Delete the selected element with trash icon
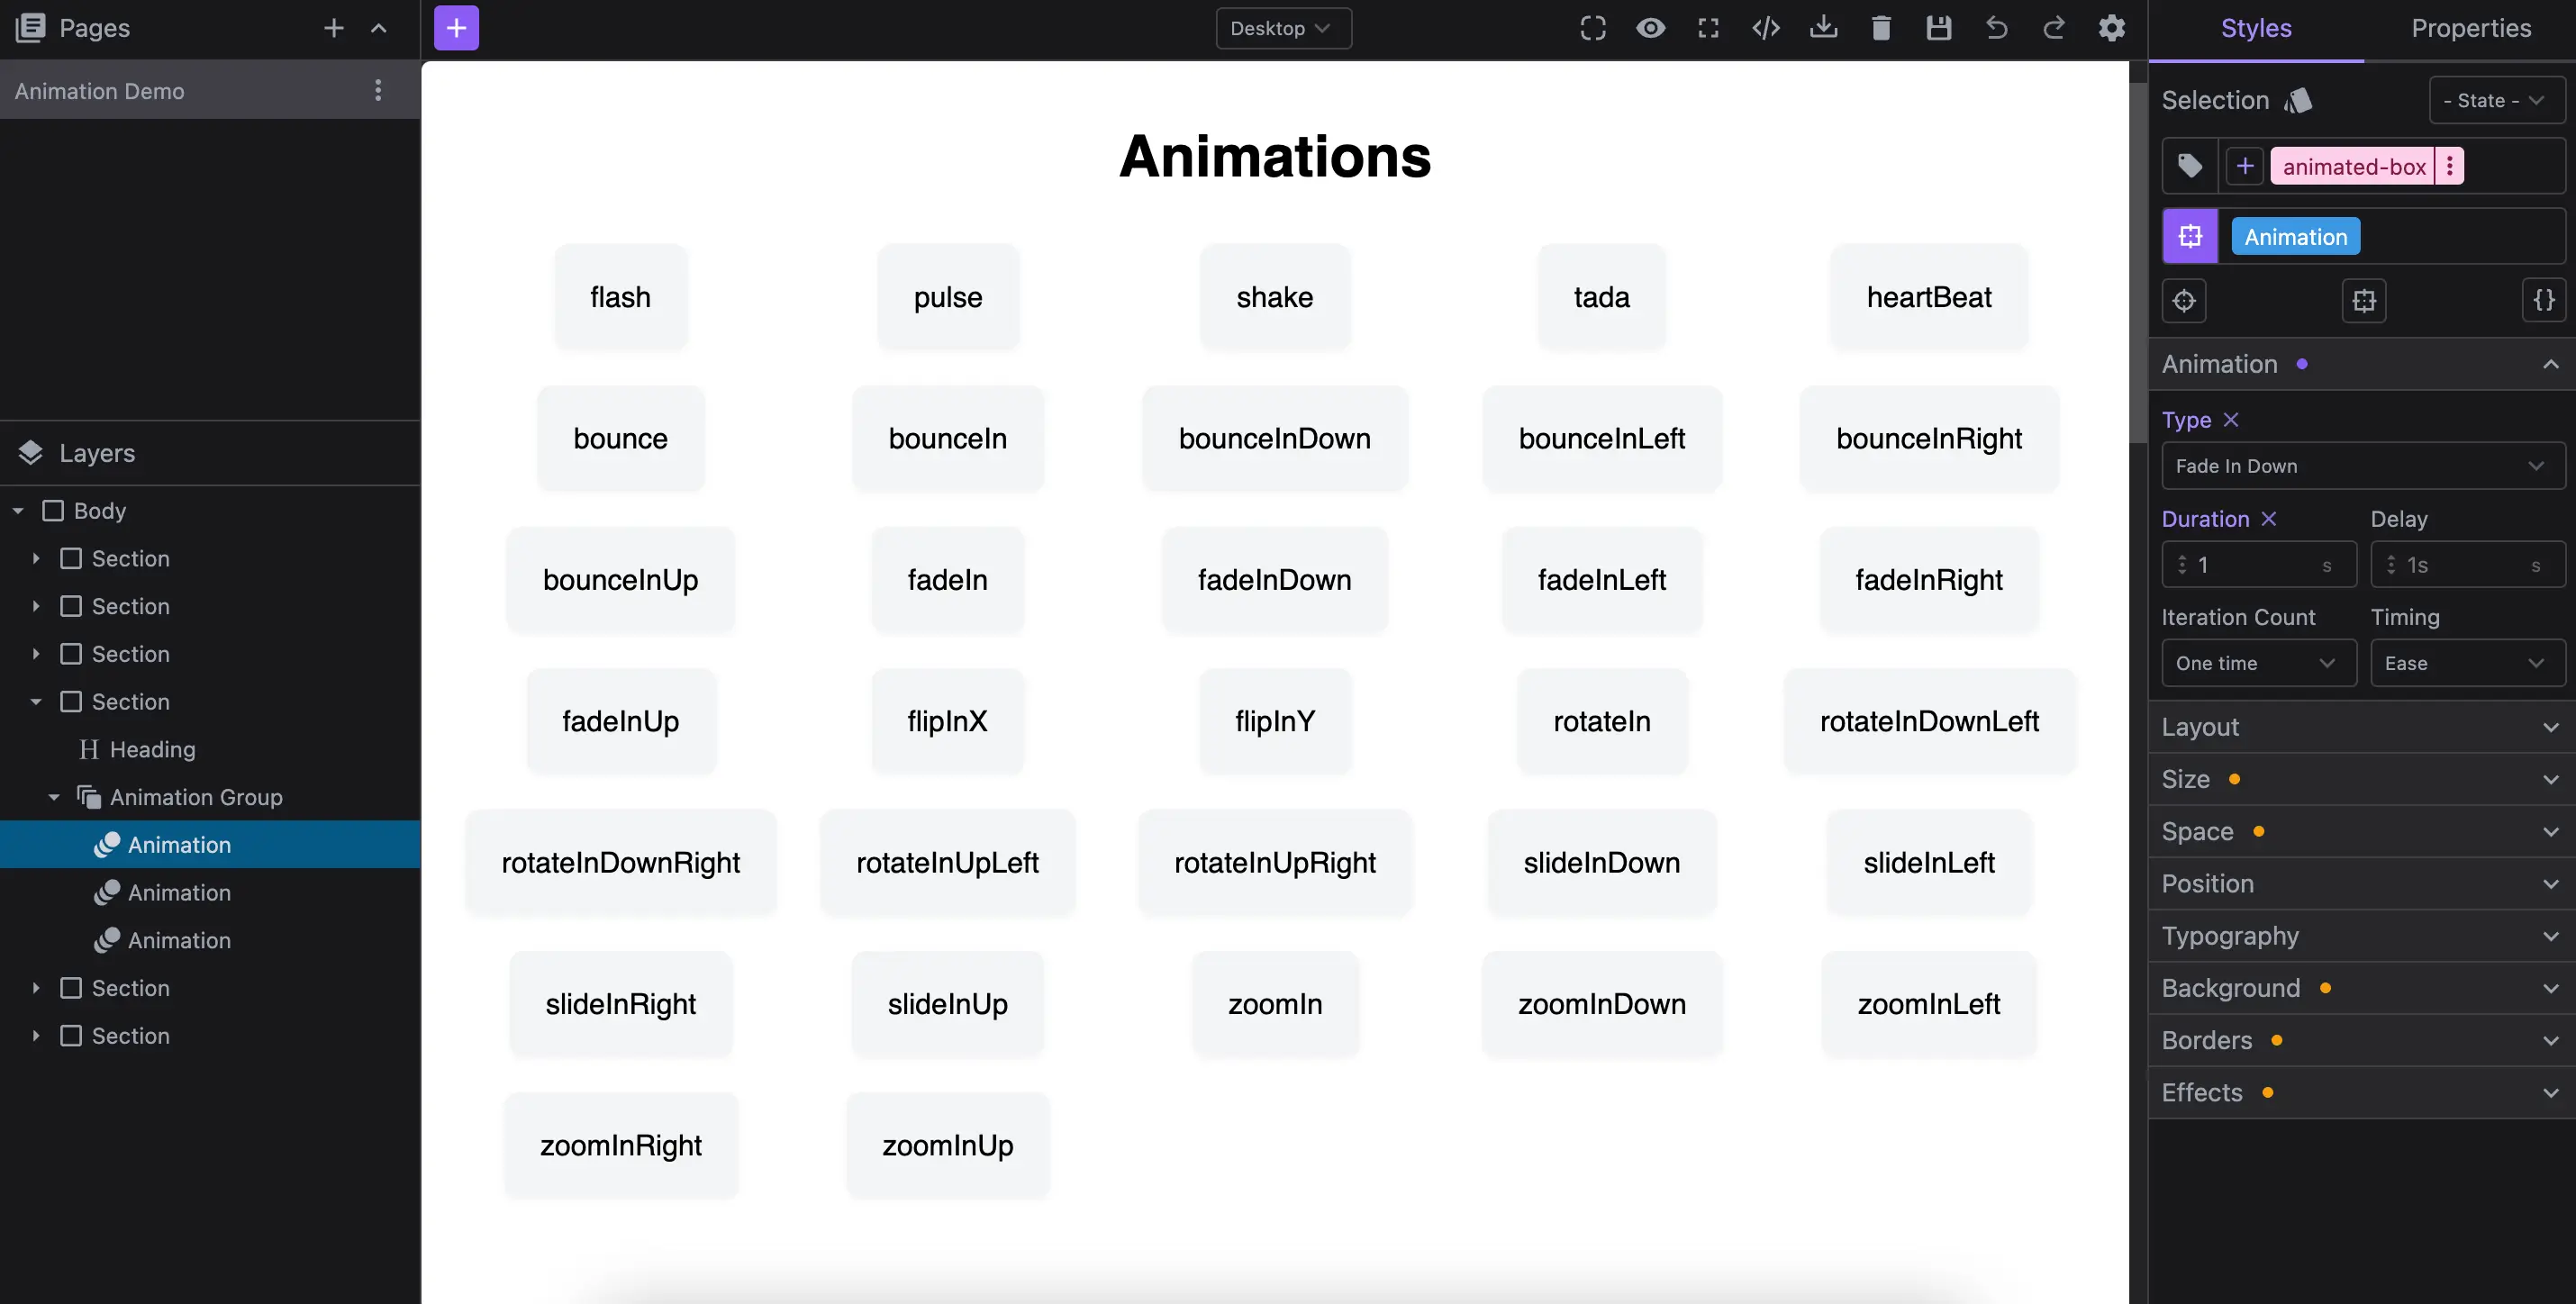 point(1881,28)
